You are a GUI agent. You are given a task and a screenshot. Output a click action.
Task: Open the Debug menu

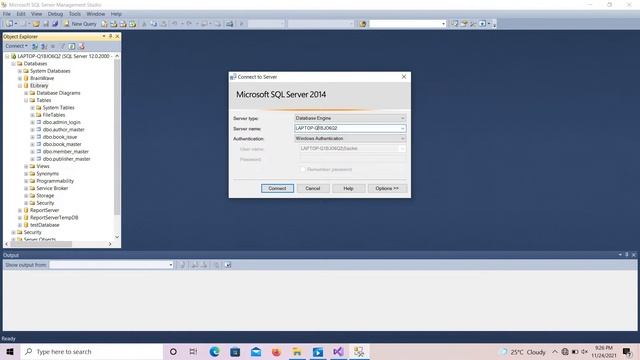(55, 14)
